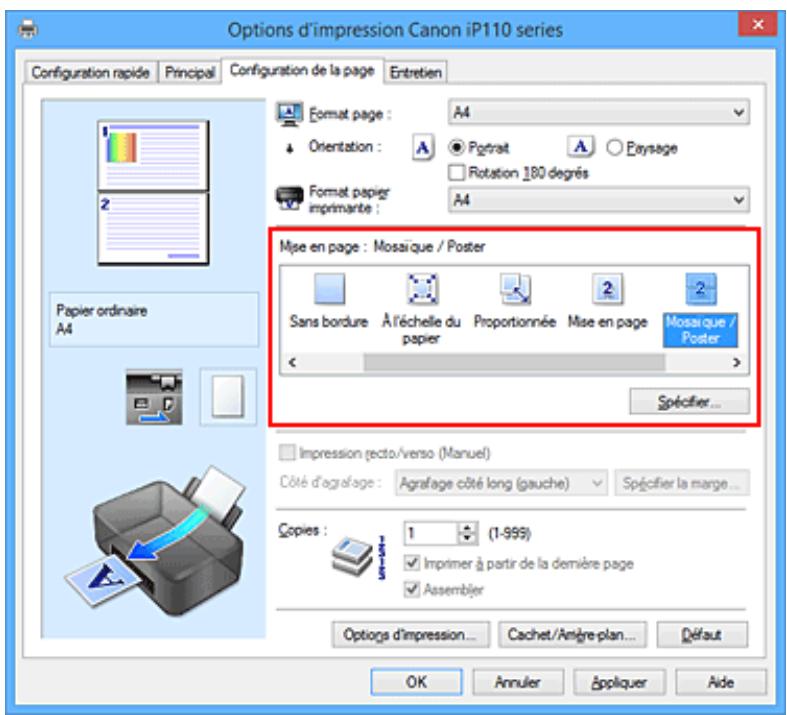Click page 2 in the preview thumbnail
Screen dimensions: 787x715
153,228
